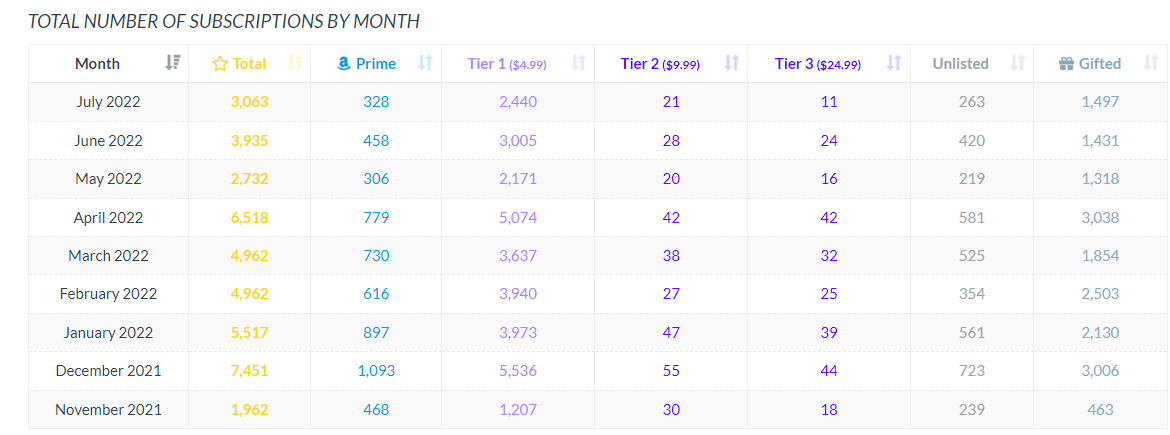The width and height of the screenshot is (1170, 435).
Task: Click Tier 3 value 11 for July 2022
Action: pos(828,102)
